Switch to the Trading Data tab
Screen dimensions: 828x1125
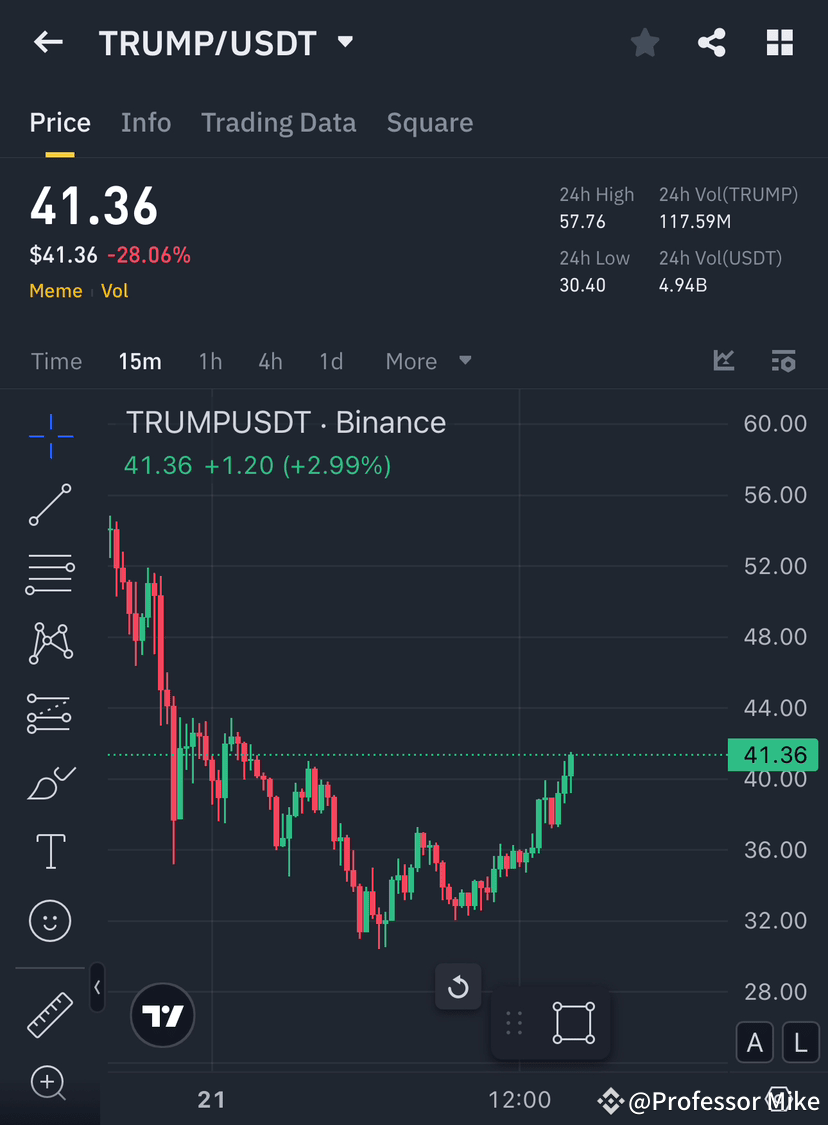pyautogui.click(x=278, y=122)
